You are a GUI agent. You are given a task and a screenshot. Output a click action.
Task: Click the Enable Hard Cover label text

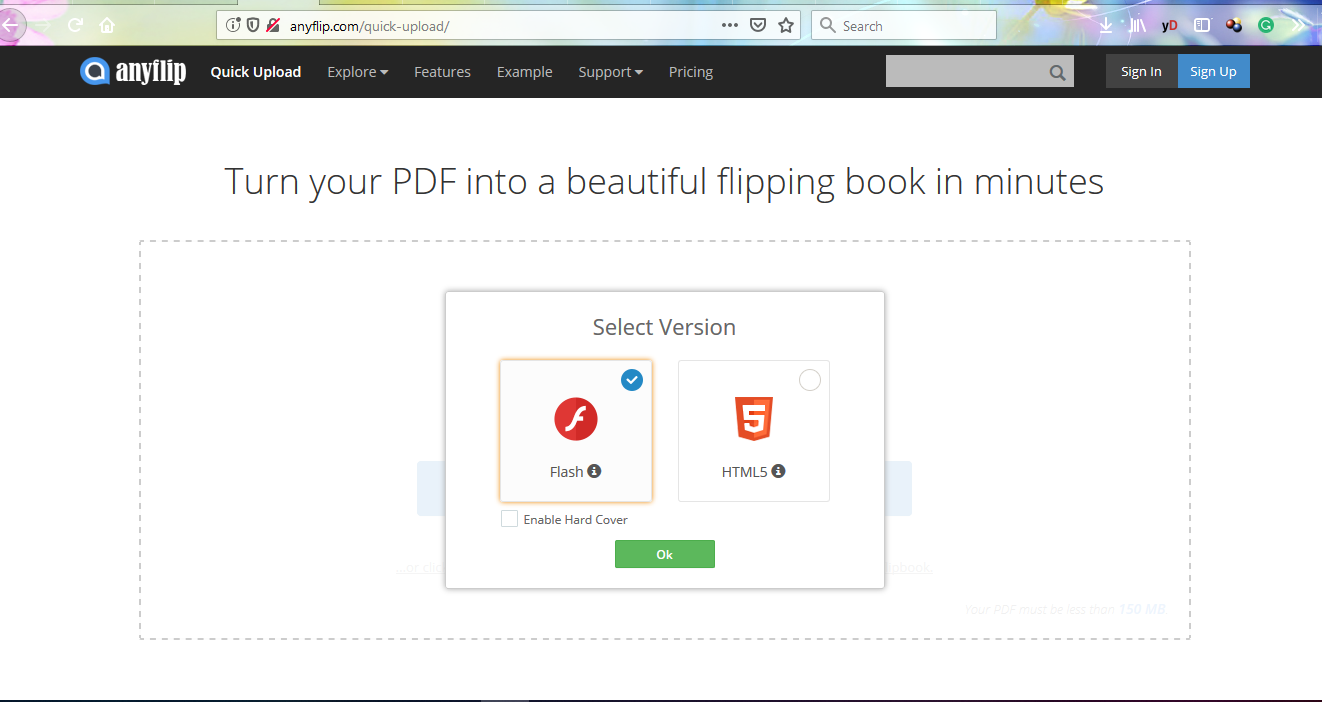(x=576, y=520)
